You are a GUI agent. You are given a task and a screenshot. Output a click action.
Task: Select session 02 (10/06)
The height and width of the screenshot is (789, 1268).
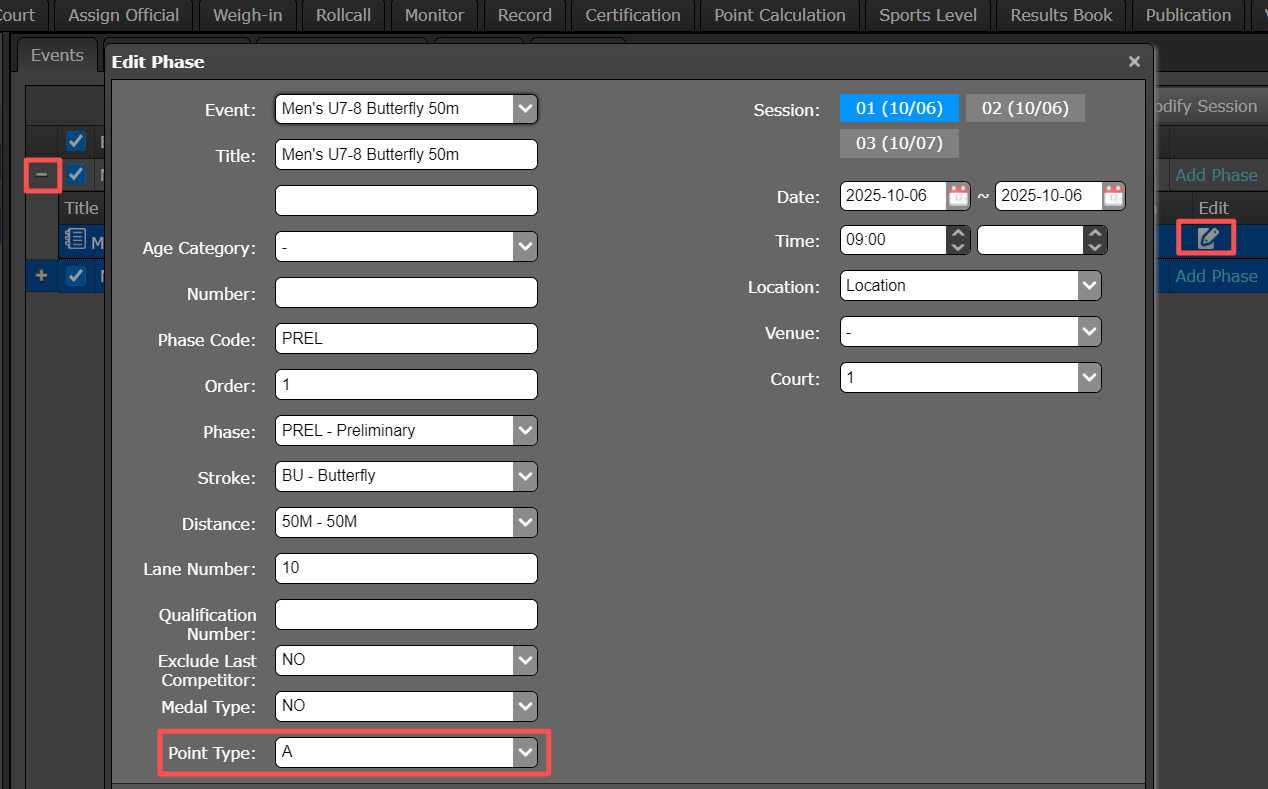pos(1024,108)
